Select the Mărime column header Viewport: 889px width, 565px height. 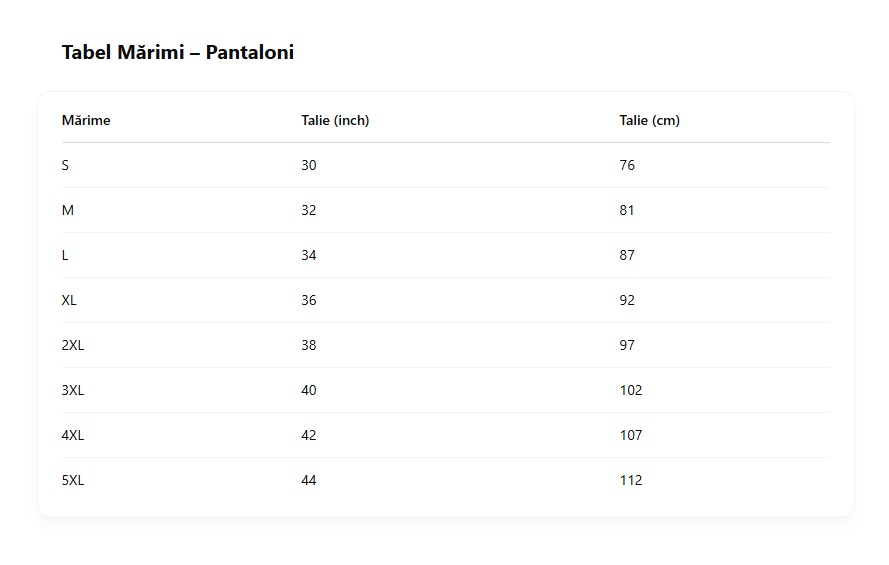pyautogui.click(x=86, y=120)
